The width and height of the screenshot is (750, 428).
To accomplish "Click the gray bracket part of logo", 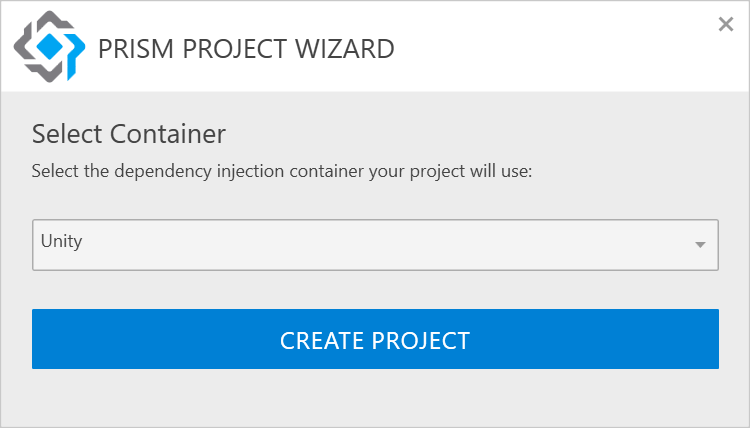I will pos(23,46).
